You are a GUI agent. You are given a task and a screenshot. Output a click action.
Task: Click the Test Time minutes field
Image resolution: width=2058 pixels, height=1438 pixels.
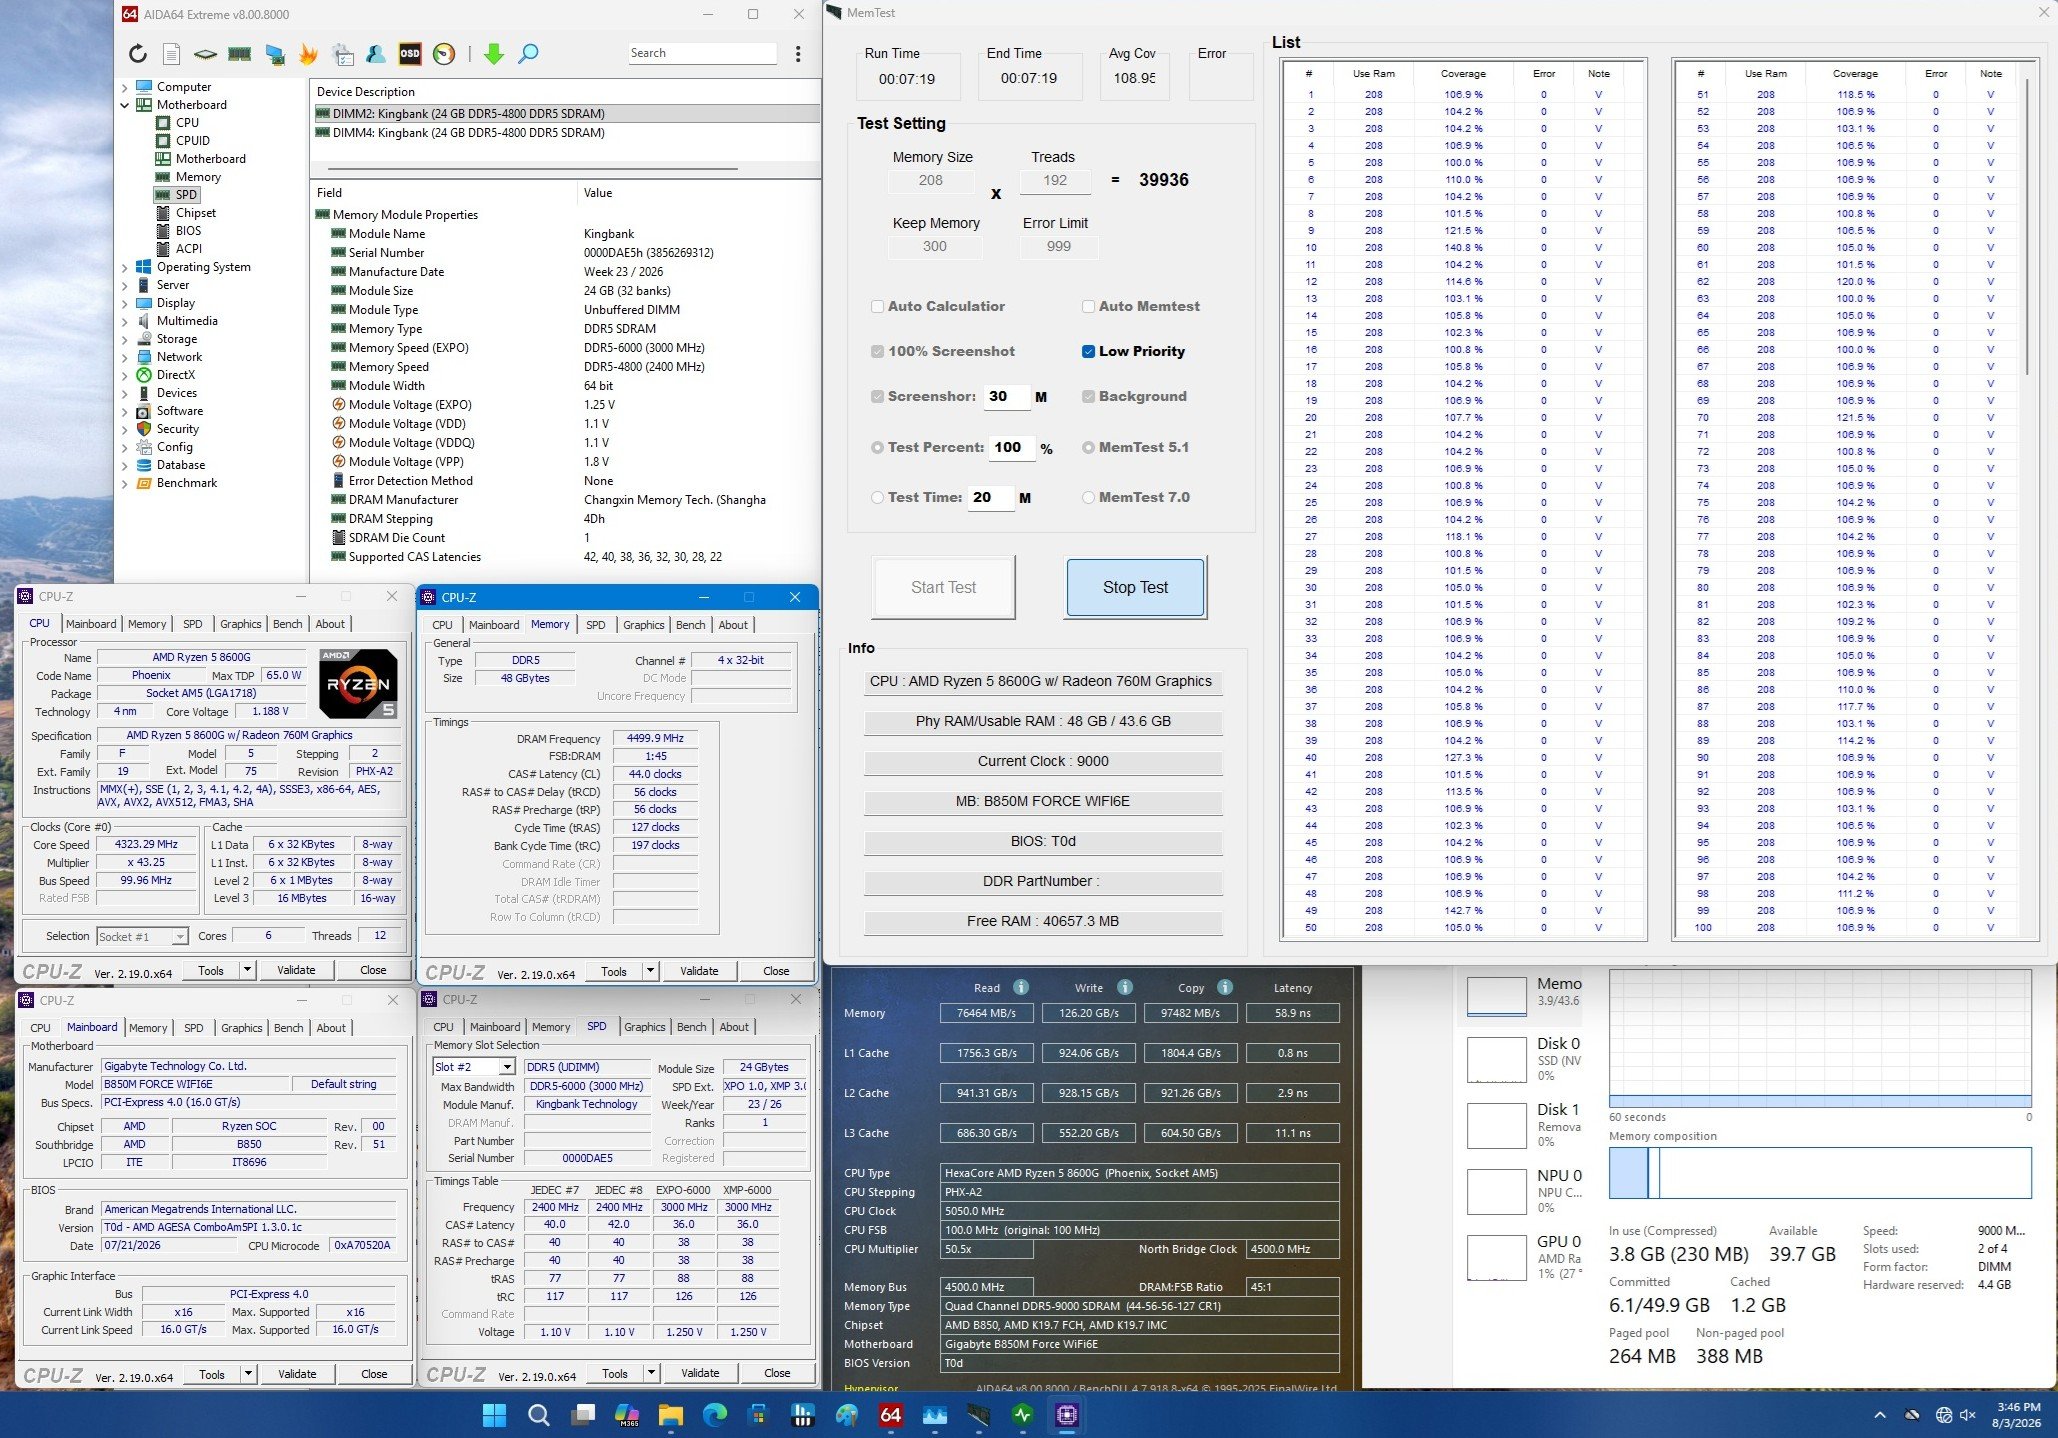click(x=991, y=497)
